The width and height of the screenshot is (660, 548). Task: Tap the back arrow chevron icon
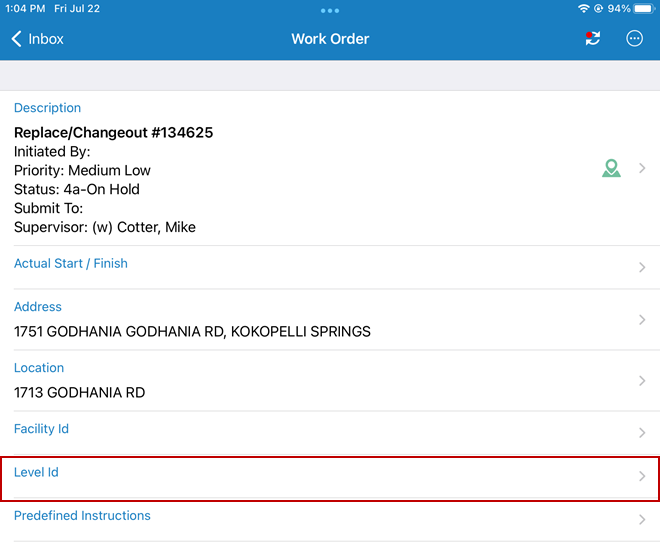[x=16, y=39]
